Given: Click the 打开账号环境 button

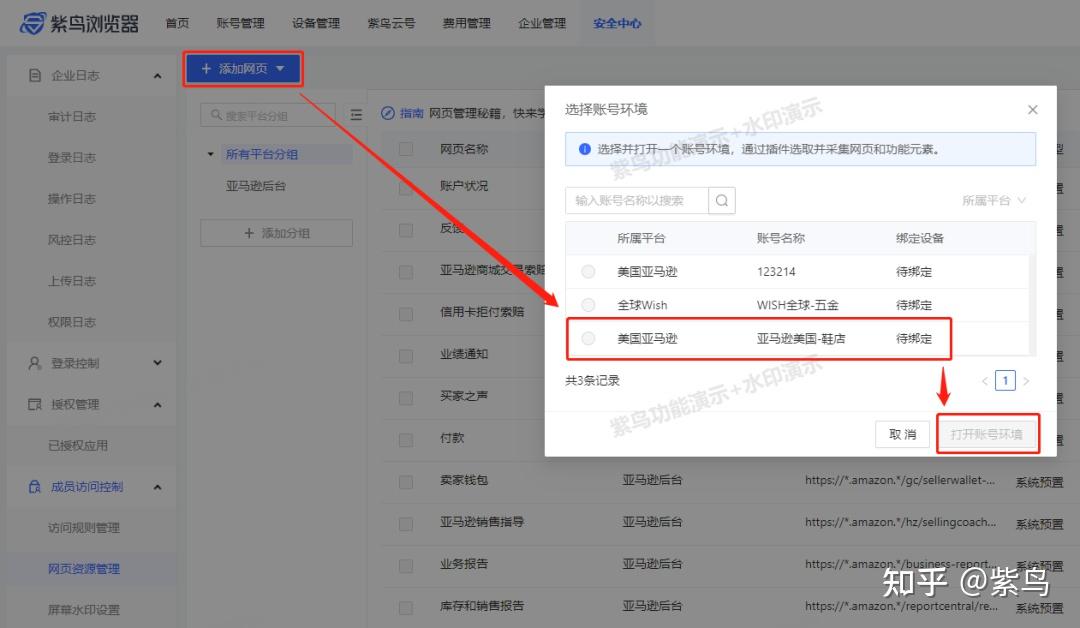Looking at the screenshot, I should (x=986, y=435).
